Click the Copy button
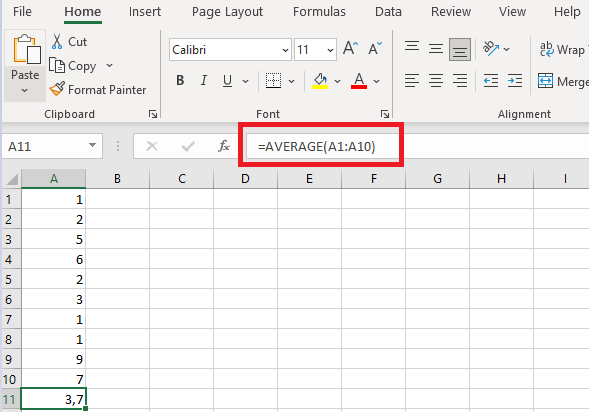This screenshot has height=412, width=589. tap(73, 66)
